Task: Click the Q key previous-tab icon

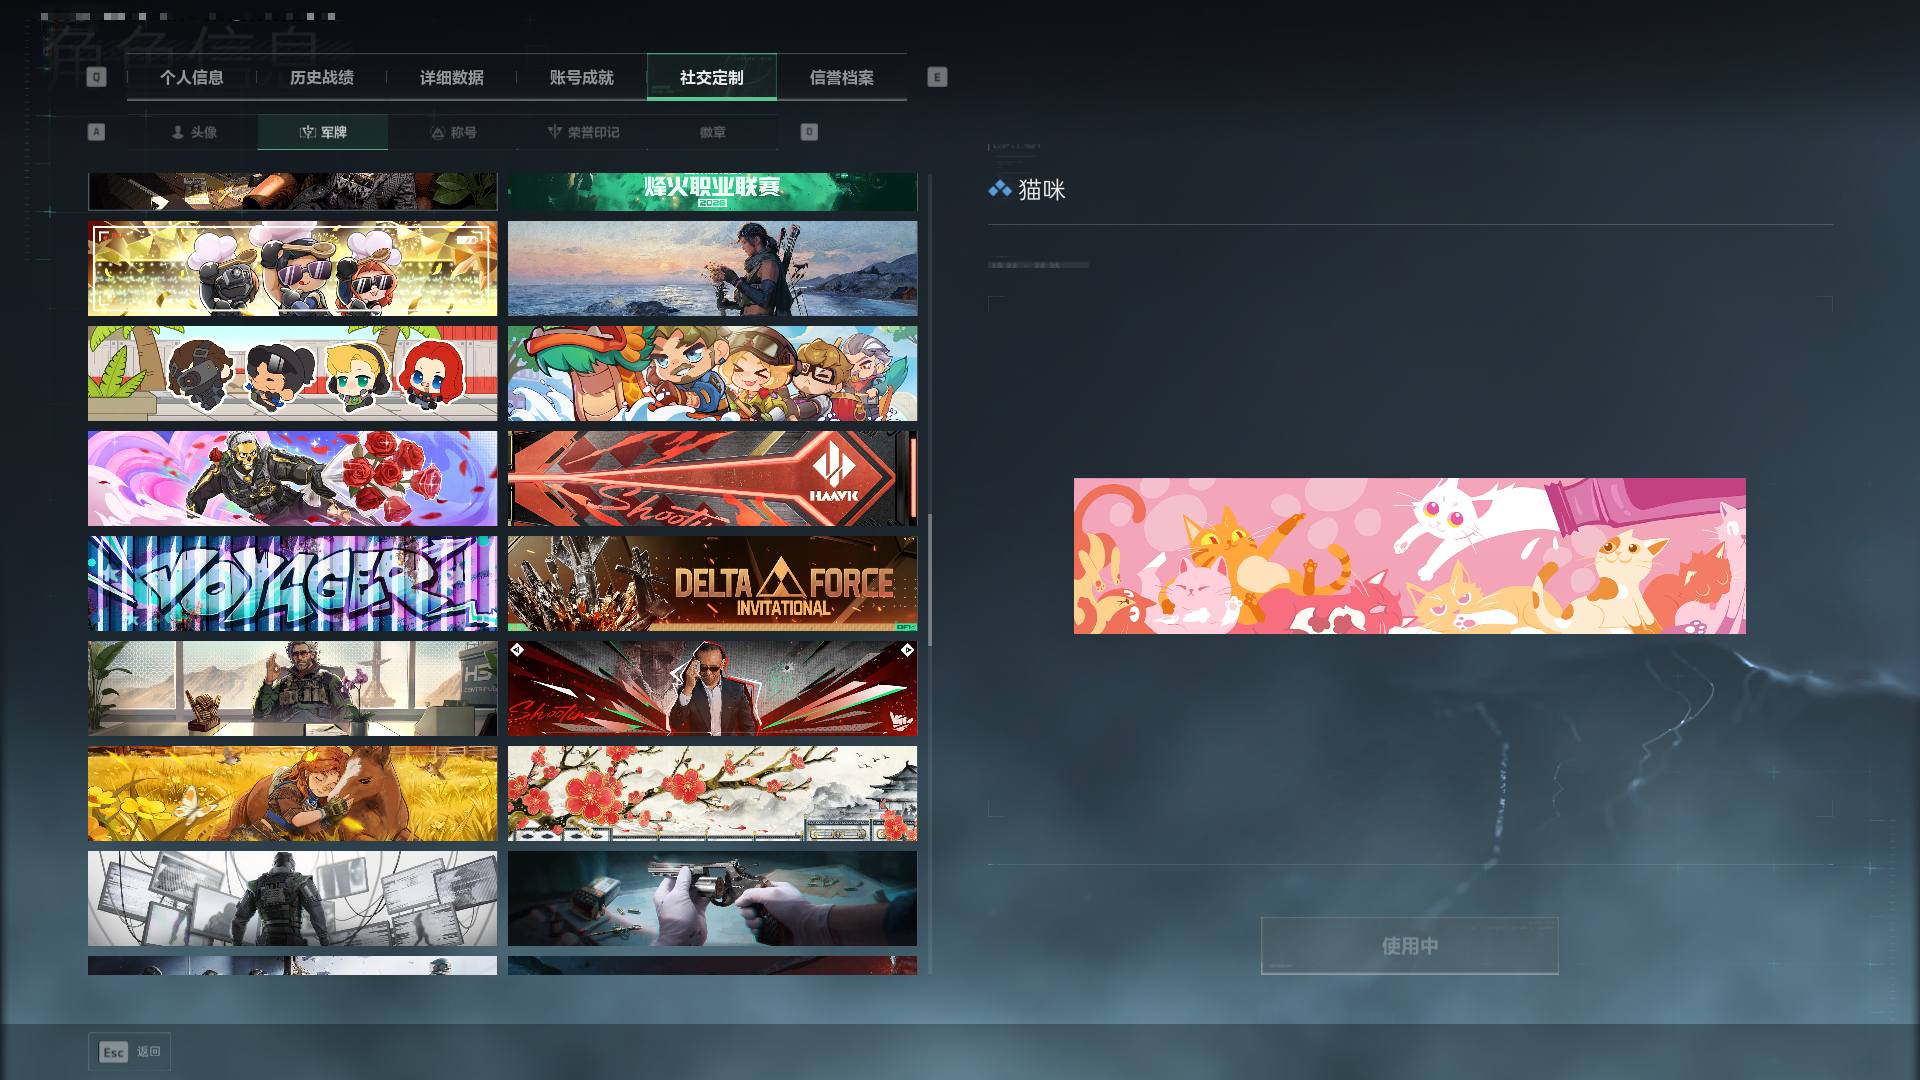Action: [96, 77]
